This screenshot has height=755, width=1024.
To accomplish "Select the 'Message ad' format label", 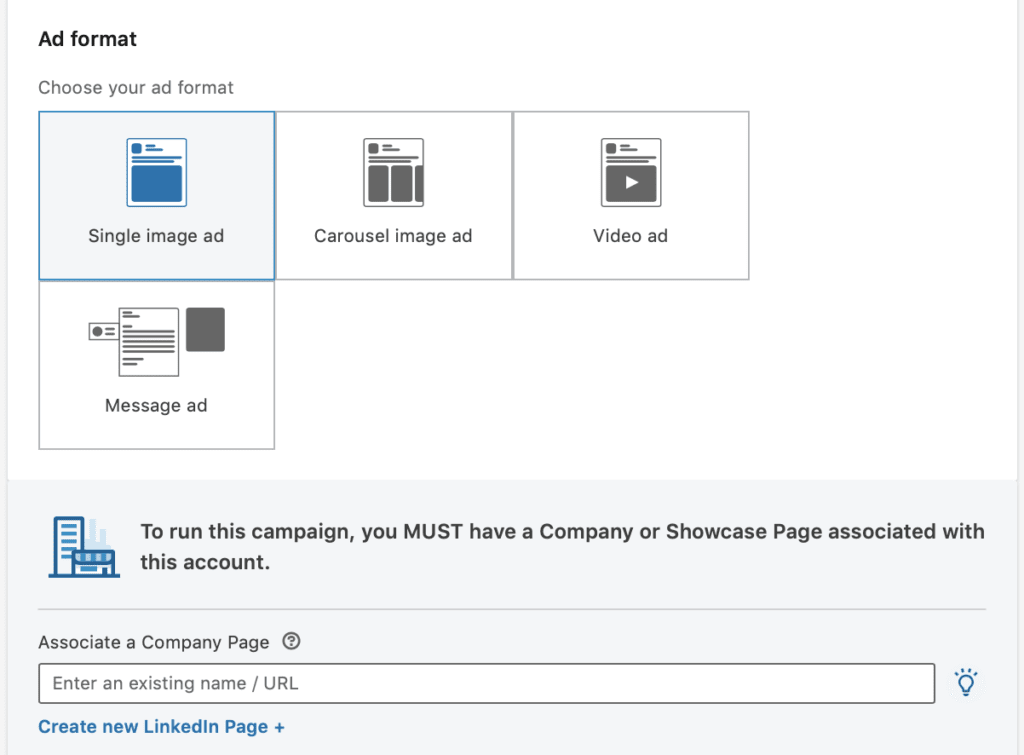I will tap(156, 405).
